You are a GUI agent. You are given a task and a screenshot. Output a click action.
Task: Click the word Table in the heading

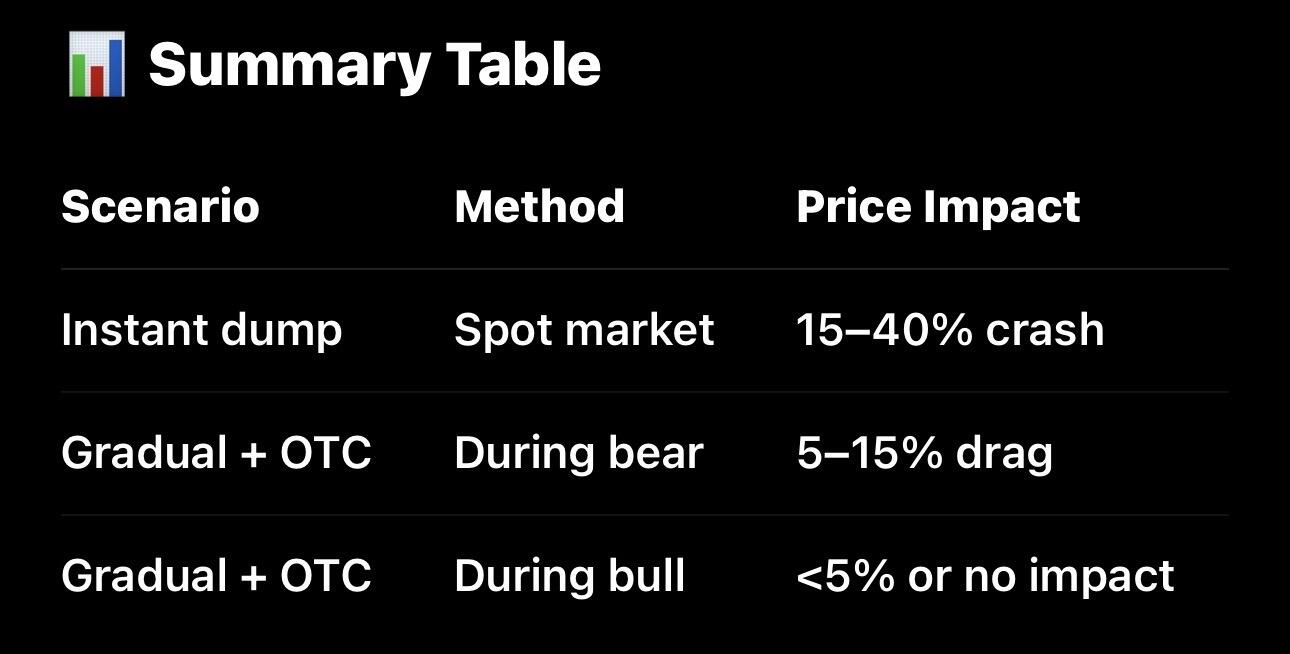523,64
